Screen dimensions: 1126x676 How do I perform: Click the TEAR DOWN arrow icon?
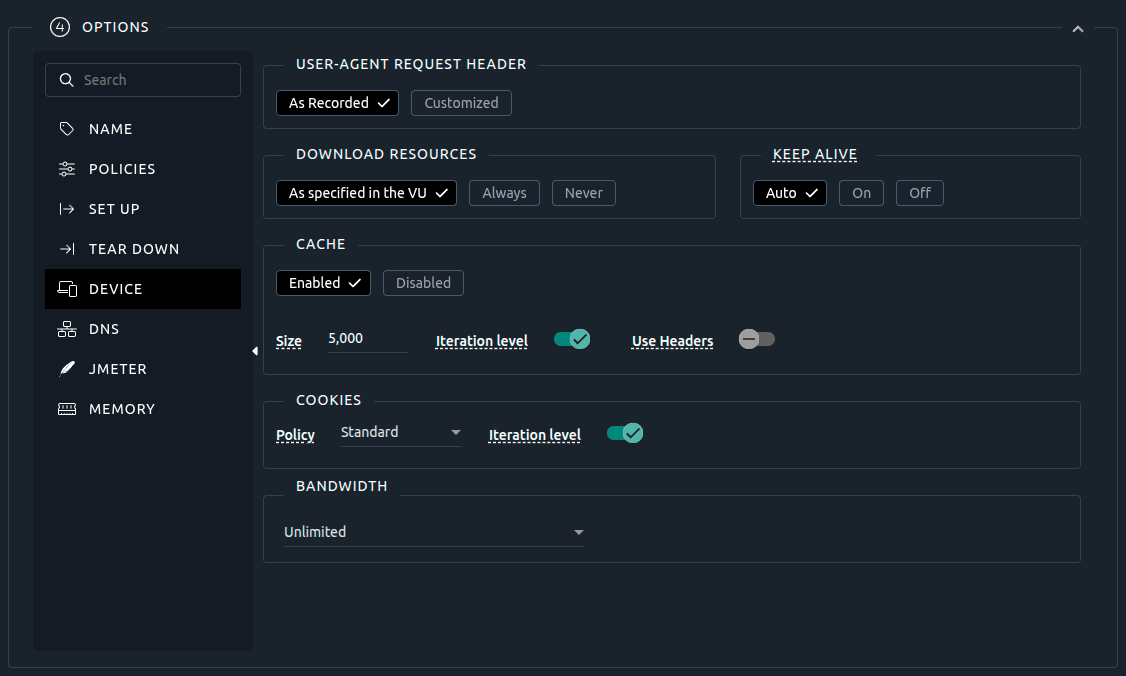[x=67, y=249]
